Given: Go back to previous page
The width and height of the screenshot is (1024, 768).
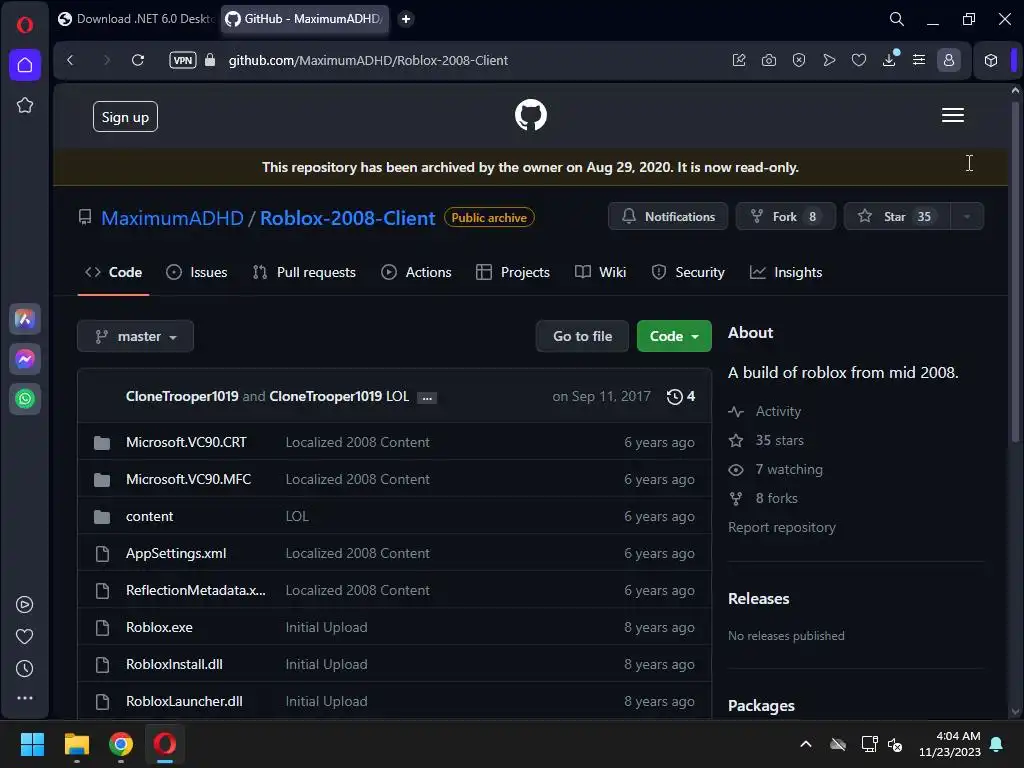Looking at the screenshot, I should click(x=71, y=60).
